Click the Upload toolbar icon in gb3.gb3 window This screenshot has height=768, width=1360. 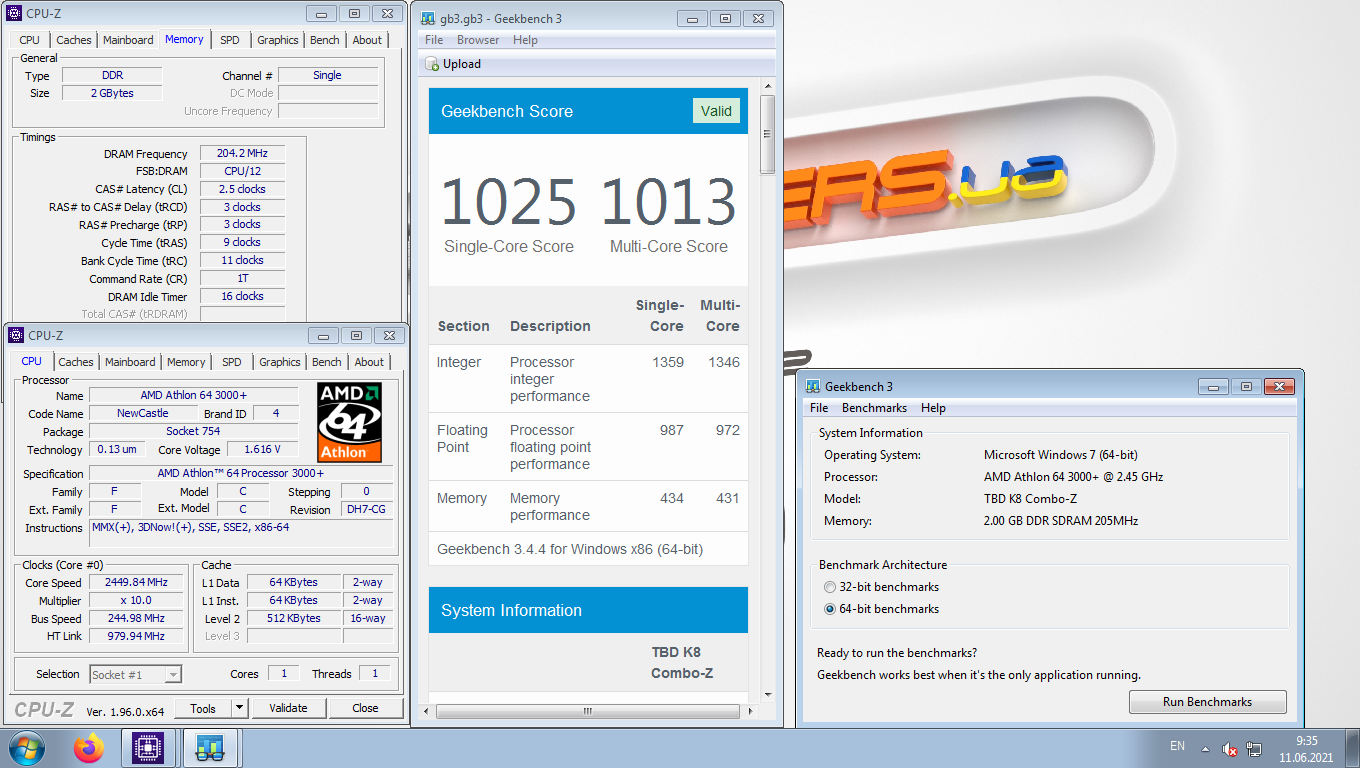pyautogui.click(x=432, y=64)
